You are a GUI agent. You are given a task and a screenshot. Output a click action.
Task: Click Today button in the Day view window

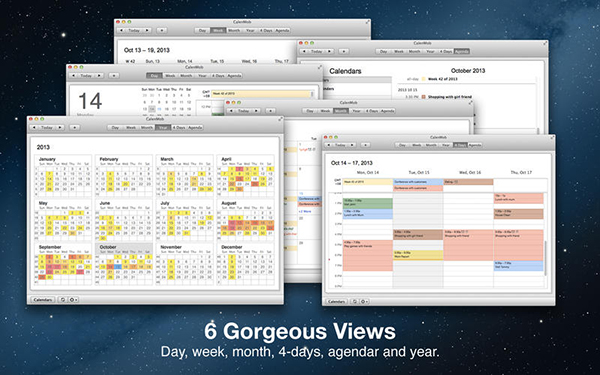pyautogui.click(x=86, y=76)
